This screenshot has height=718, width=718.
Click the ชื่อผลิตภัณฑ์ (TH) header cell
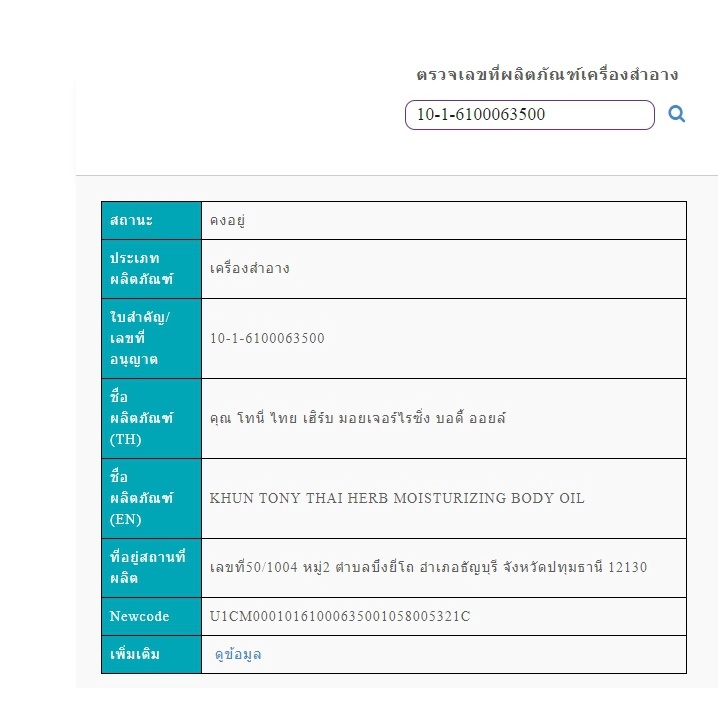coord(151,419)
